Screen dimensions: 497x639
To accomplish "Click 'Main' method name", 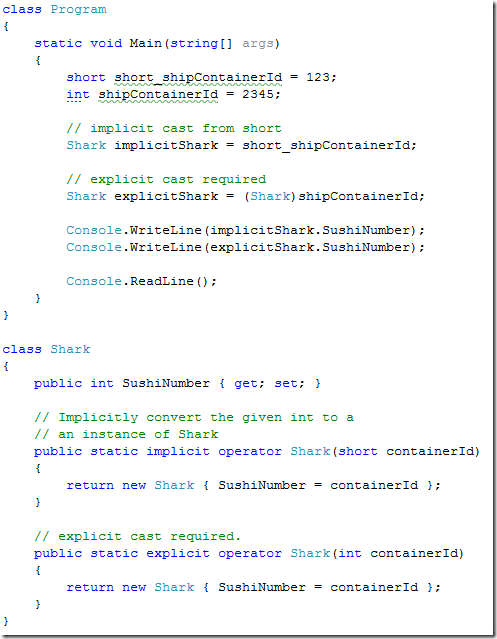I will click(145, 43).
